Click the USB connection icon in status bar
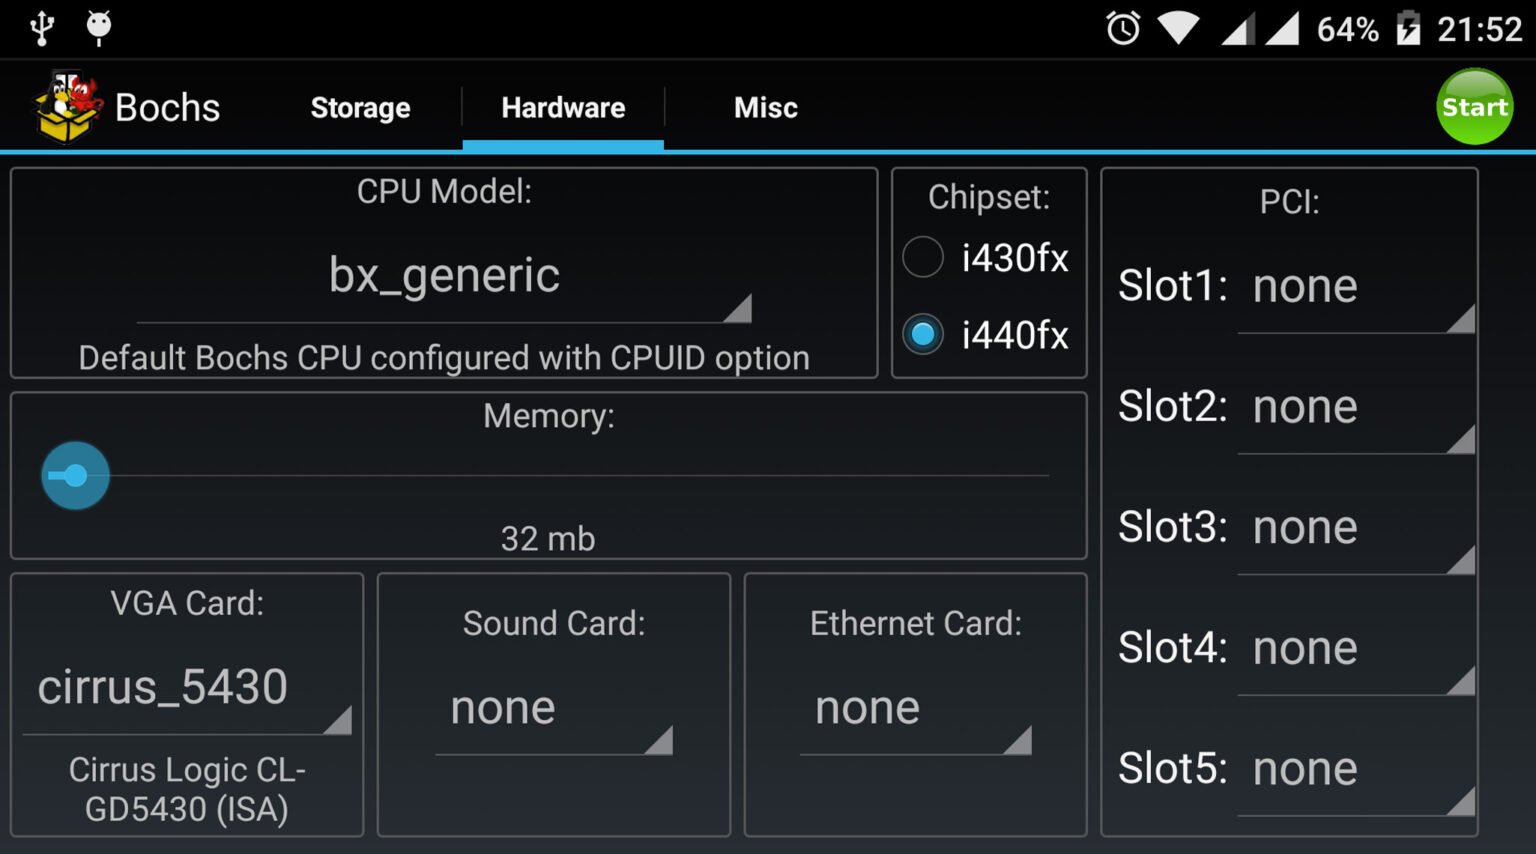 coord(40,28)
